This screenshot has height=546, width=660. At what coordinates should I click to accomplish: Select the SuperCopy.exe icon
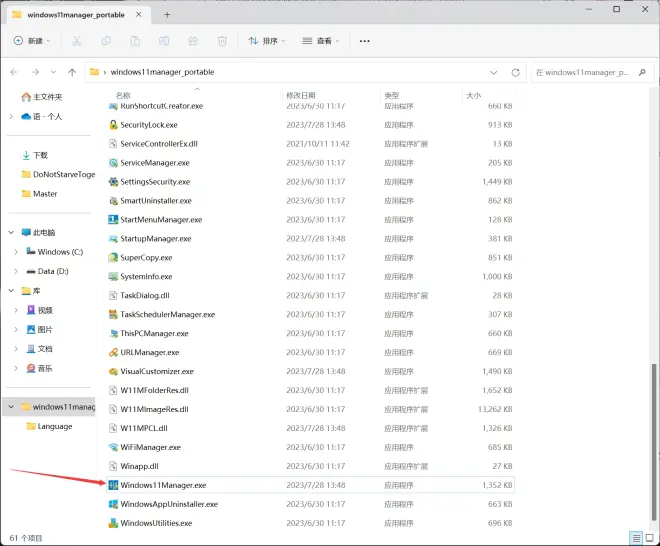[x=113, y=257]
